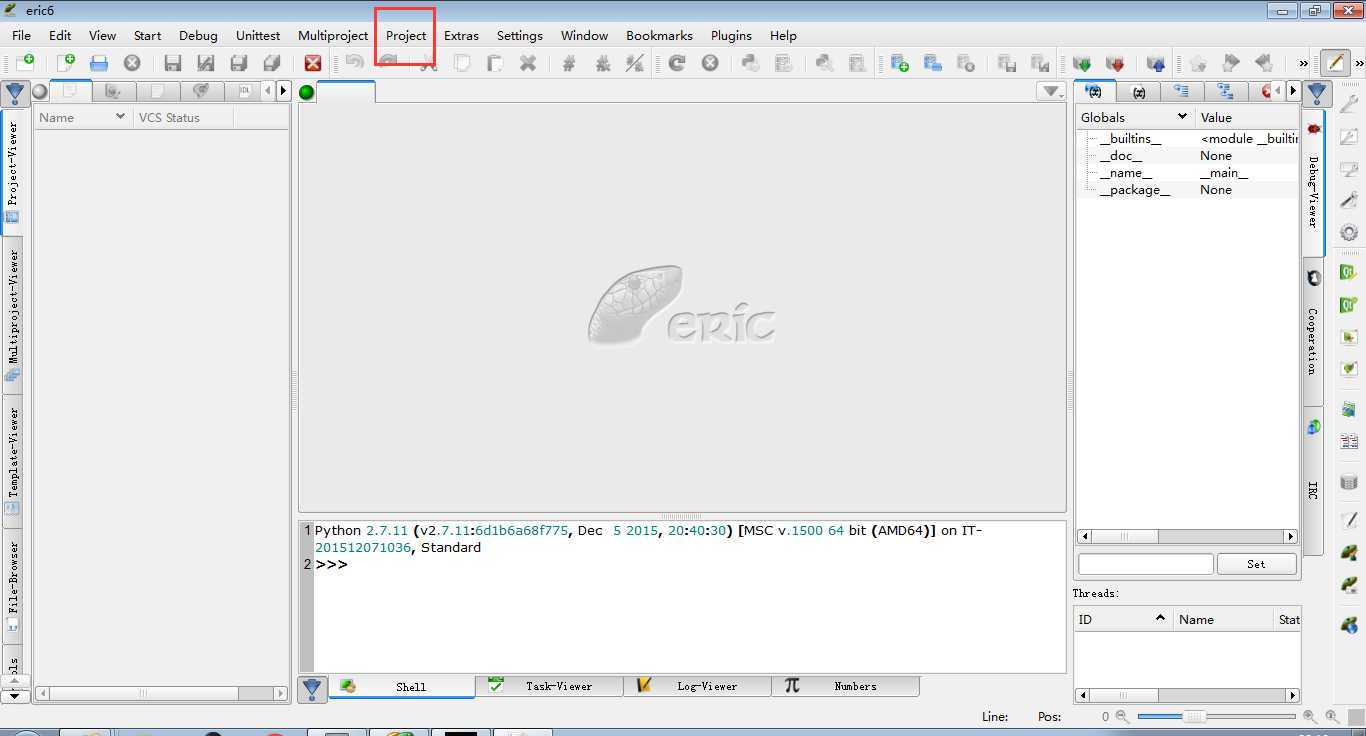Click the Paste clipboard icon
The height and width of the screenshot is (736, 1366).
coord(495,63)
